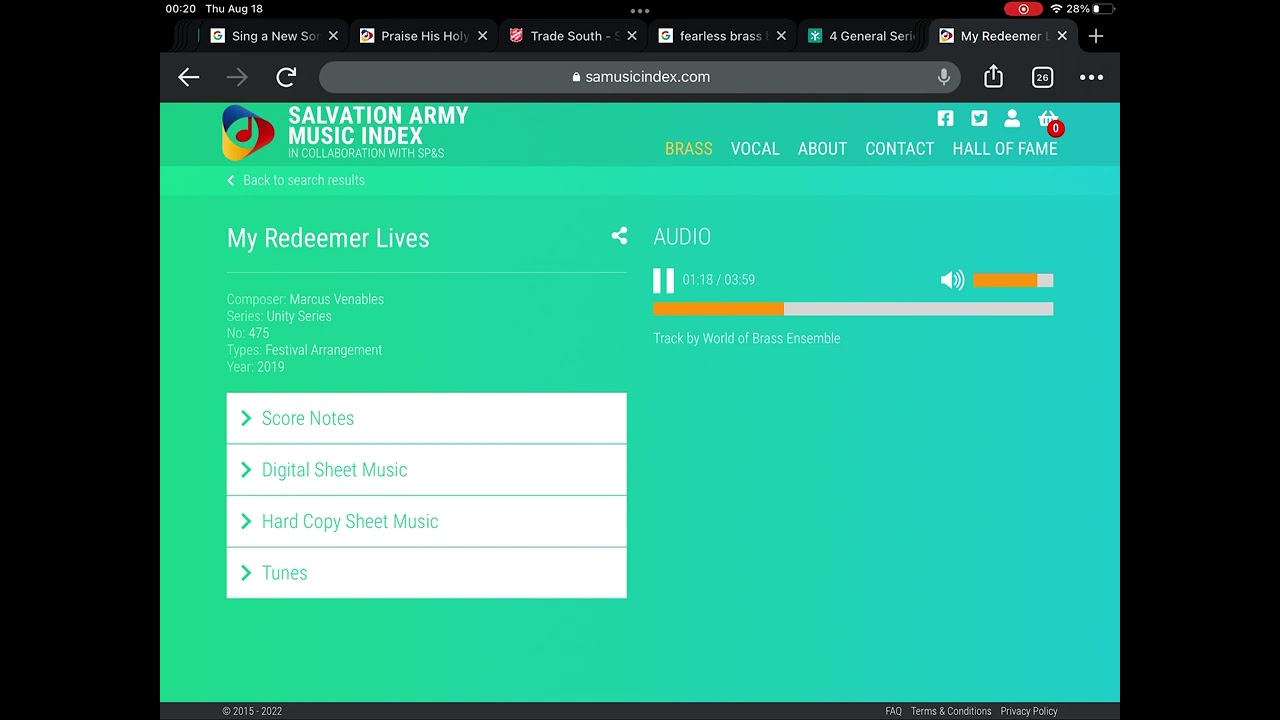Screen dimensions: 1280x720
Task: Open Privacy Policy footer link
Action: pyautogui.click(x=1029, y=711)
